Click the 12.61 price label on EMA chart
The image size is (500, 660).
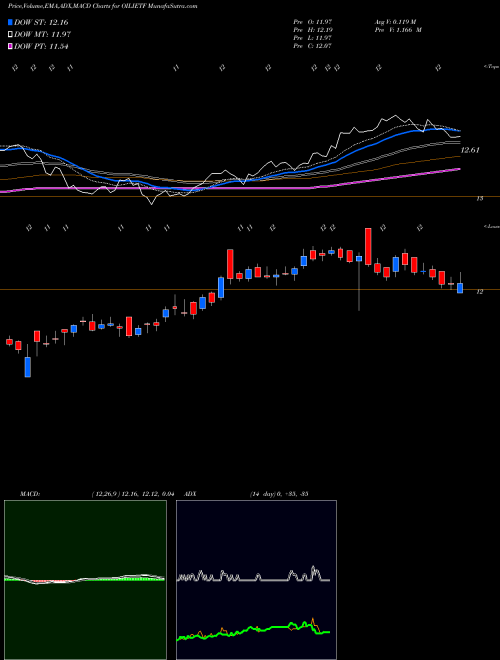pyautogui.click(x=470, y=150)
